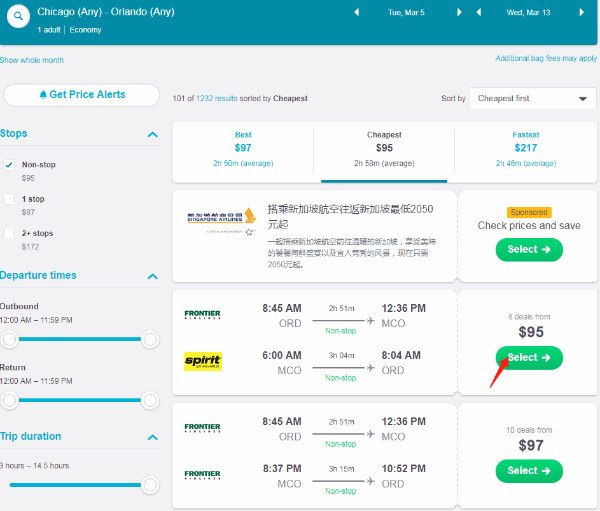Click the Tue, Mar 5 departure date
Viewport: 600px width, 511px height.
[406, 13]
